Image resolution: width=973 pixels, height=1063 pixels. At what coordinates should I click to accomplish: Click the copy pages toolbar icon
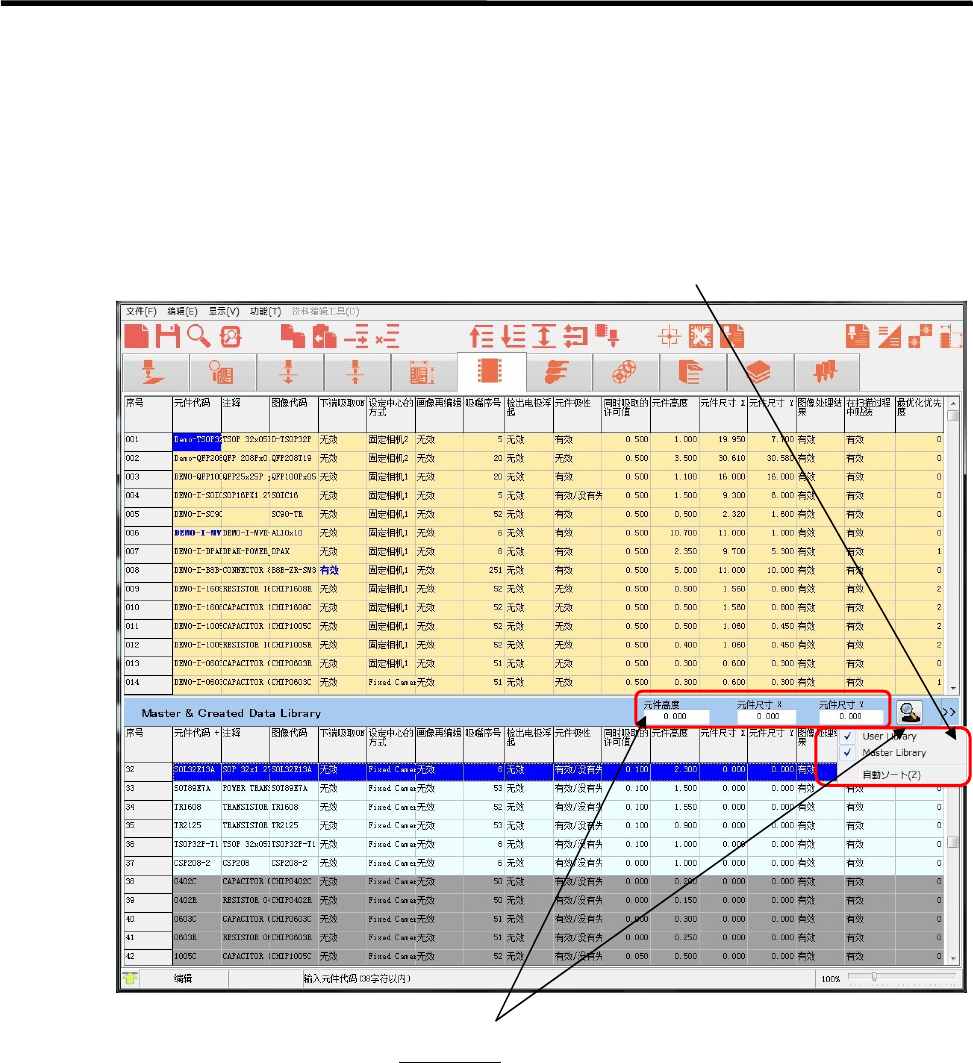(292, 336)
